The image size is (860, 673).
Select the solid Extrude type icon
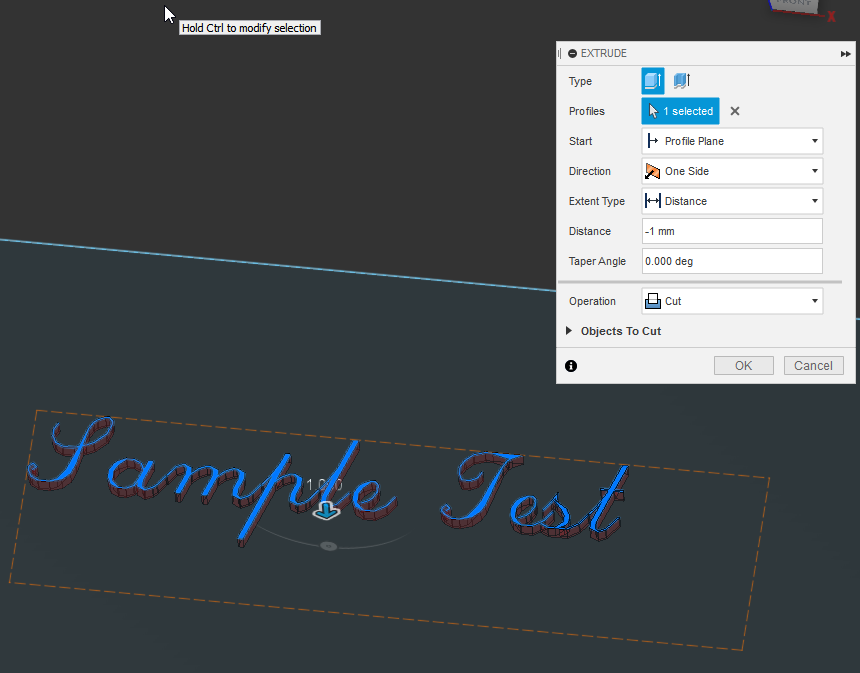(x=651, y=81)
